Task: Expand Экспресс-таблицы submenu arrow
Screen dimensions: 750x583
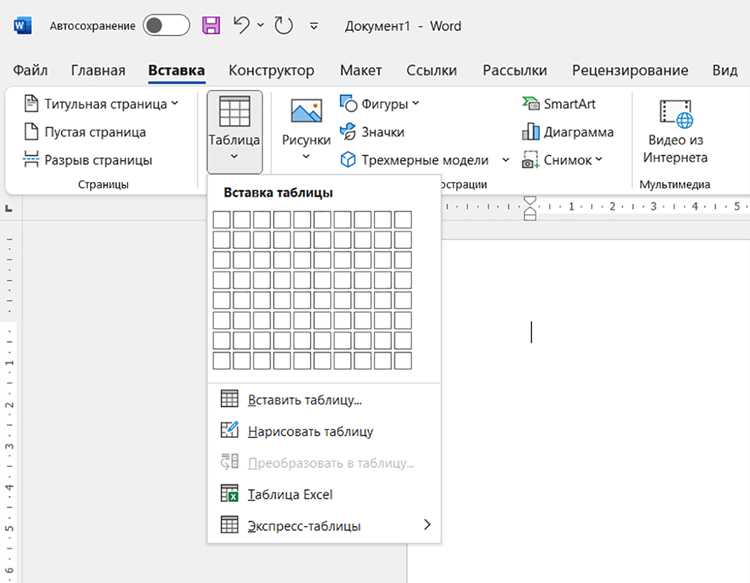Action: [x=427, y=525]
